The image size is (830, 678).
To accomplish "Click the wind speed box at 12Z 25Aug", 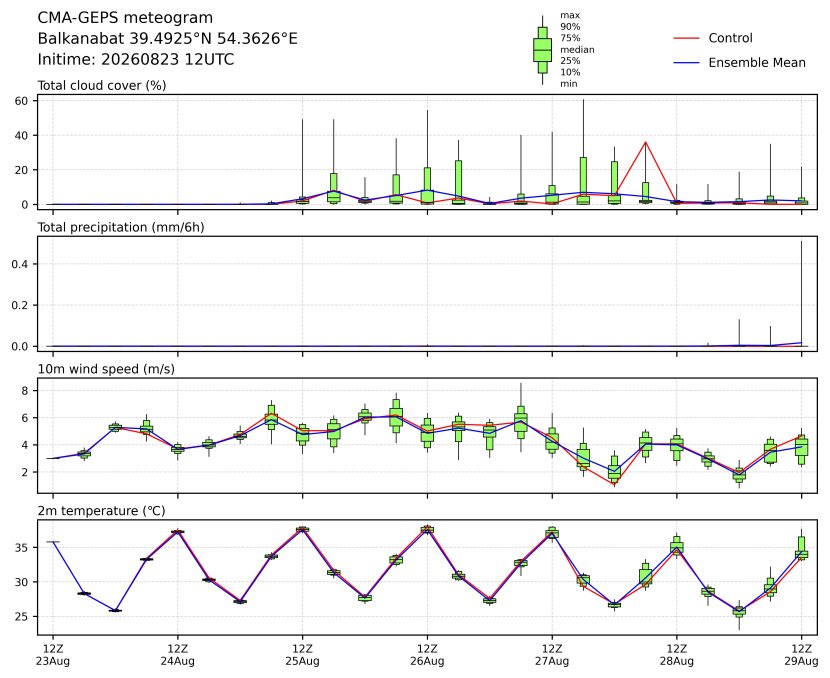I will click(302, 435).
